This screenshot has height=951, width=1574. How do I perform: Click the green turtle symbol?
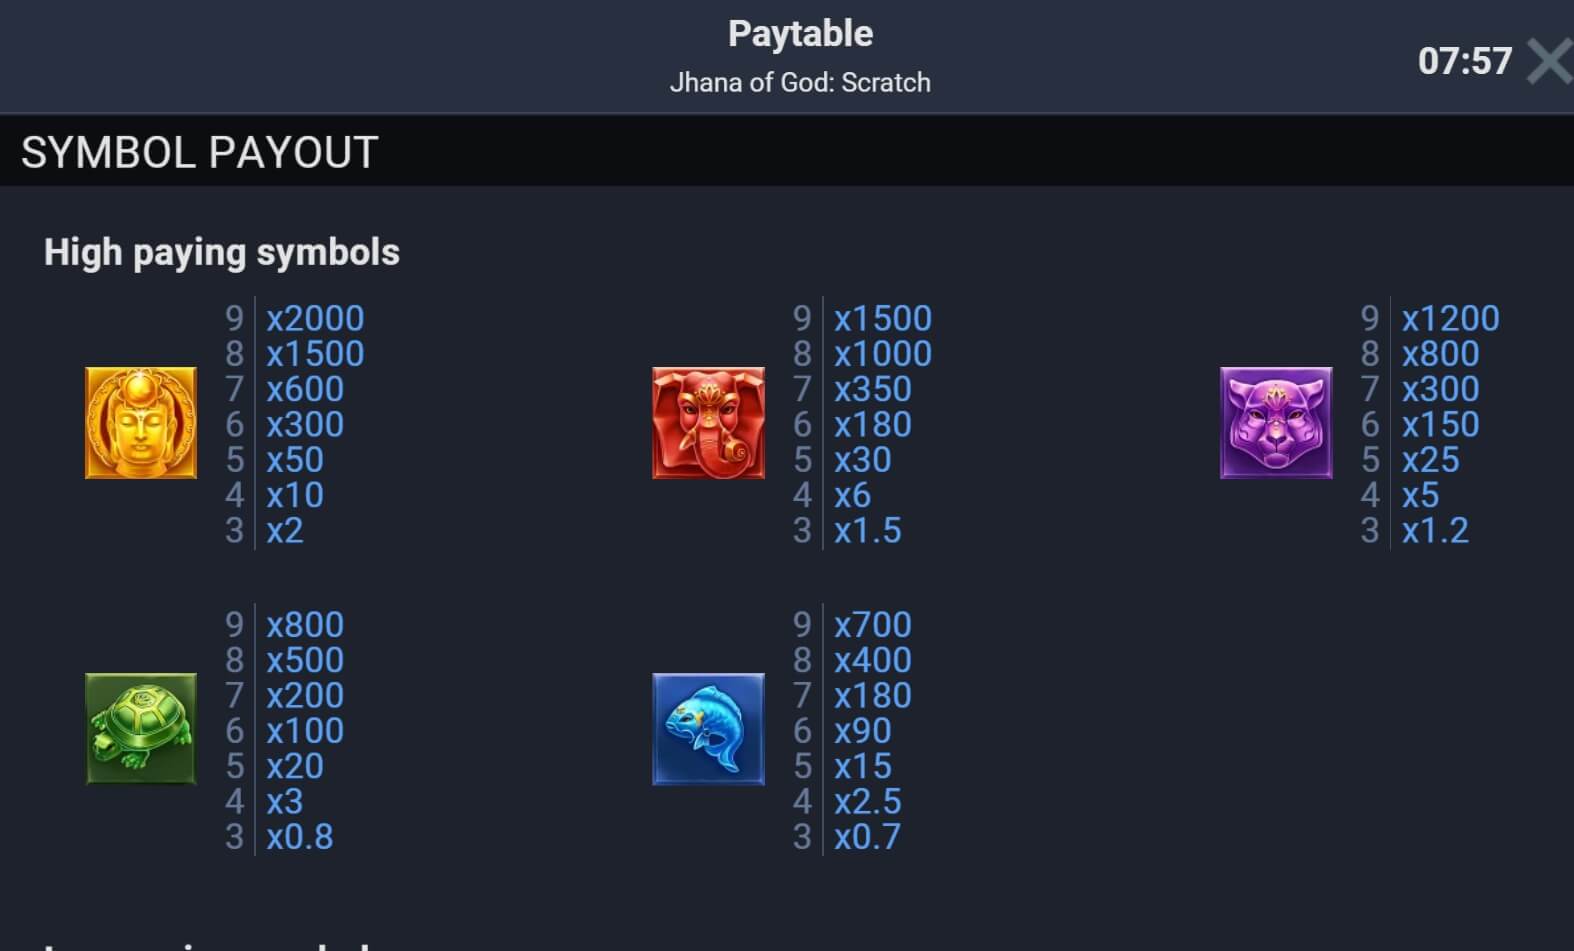pyautogui.click(x=141, y=728)
